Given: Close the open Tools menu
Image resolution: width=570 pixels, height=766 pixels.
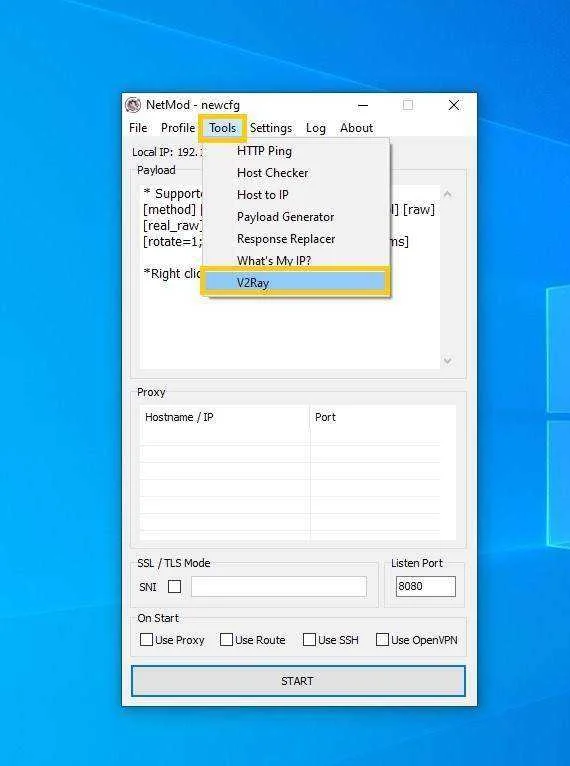Looking at the screenshot, I should (223, 128).
